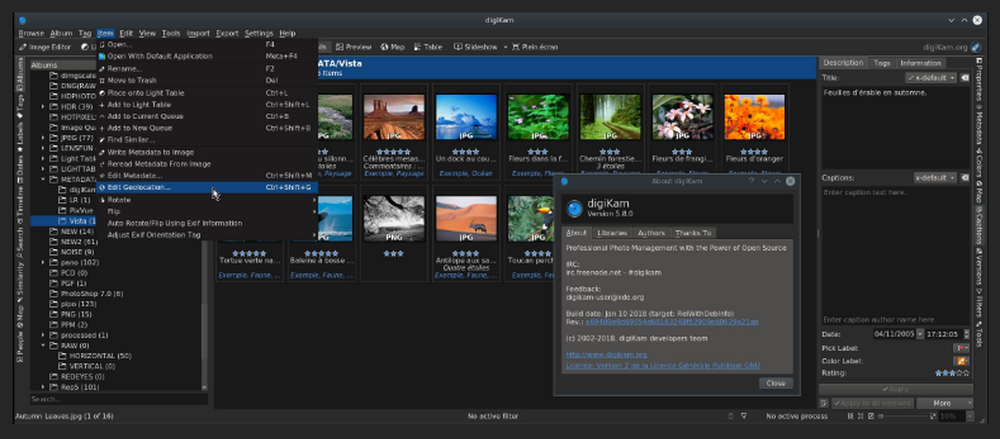The width and height of the screenshot is (1000, 439).
Task: Start the Slideshow
Action: pos(476,47)
